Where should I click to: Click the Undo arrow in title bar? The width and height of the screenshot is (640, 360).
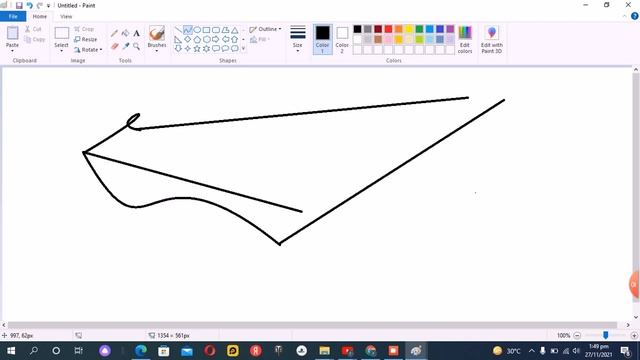[29, 6]
